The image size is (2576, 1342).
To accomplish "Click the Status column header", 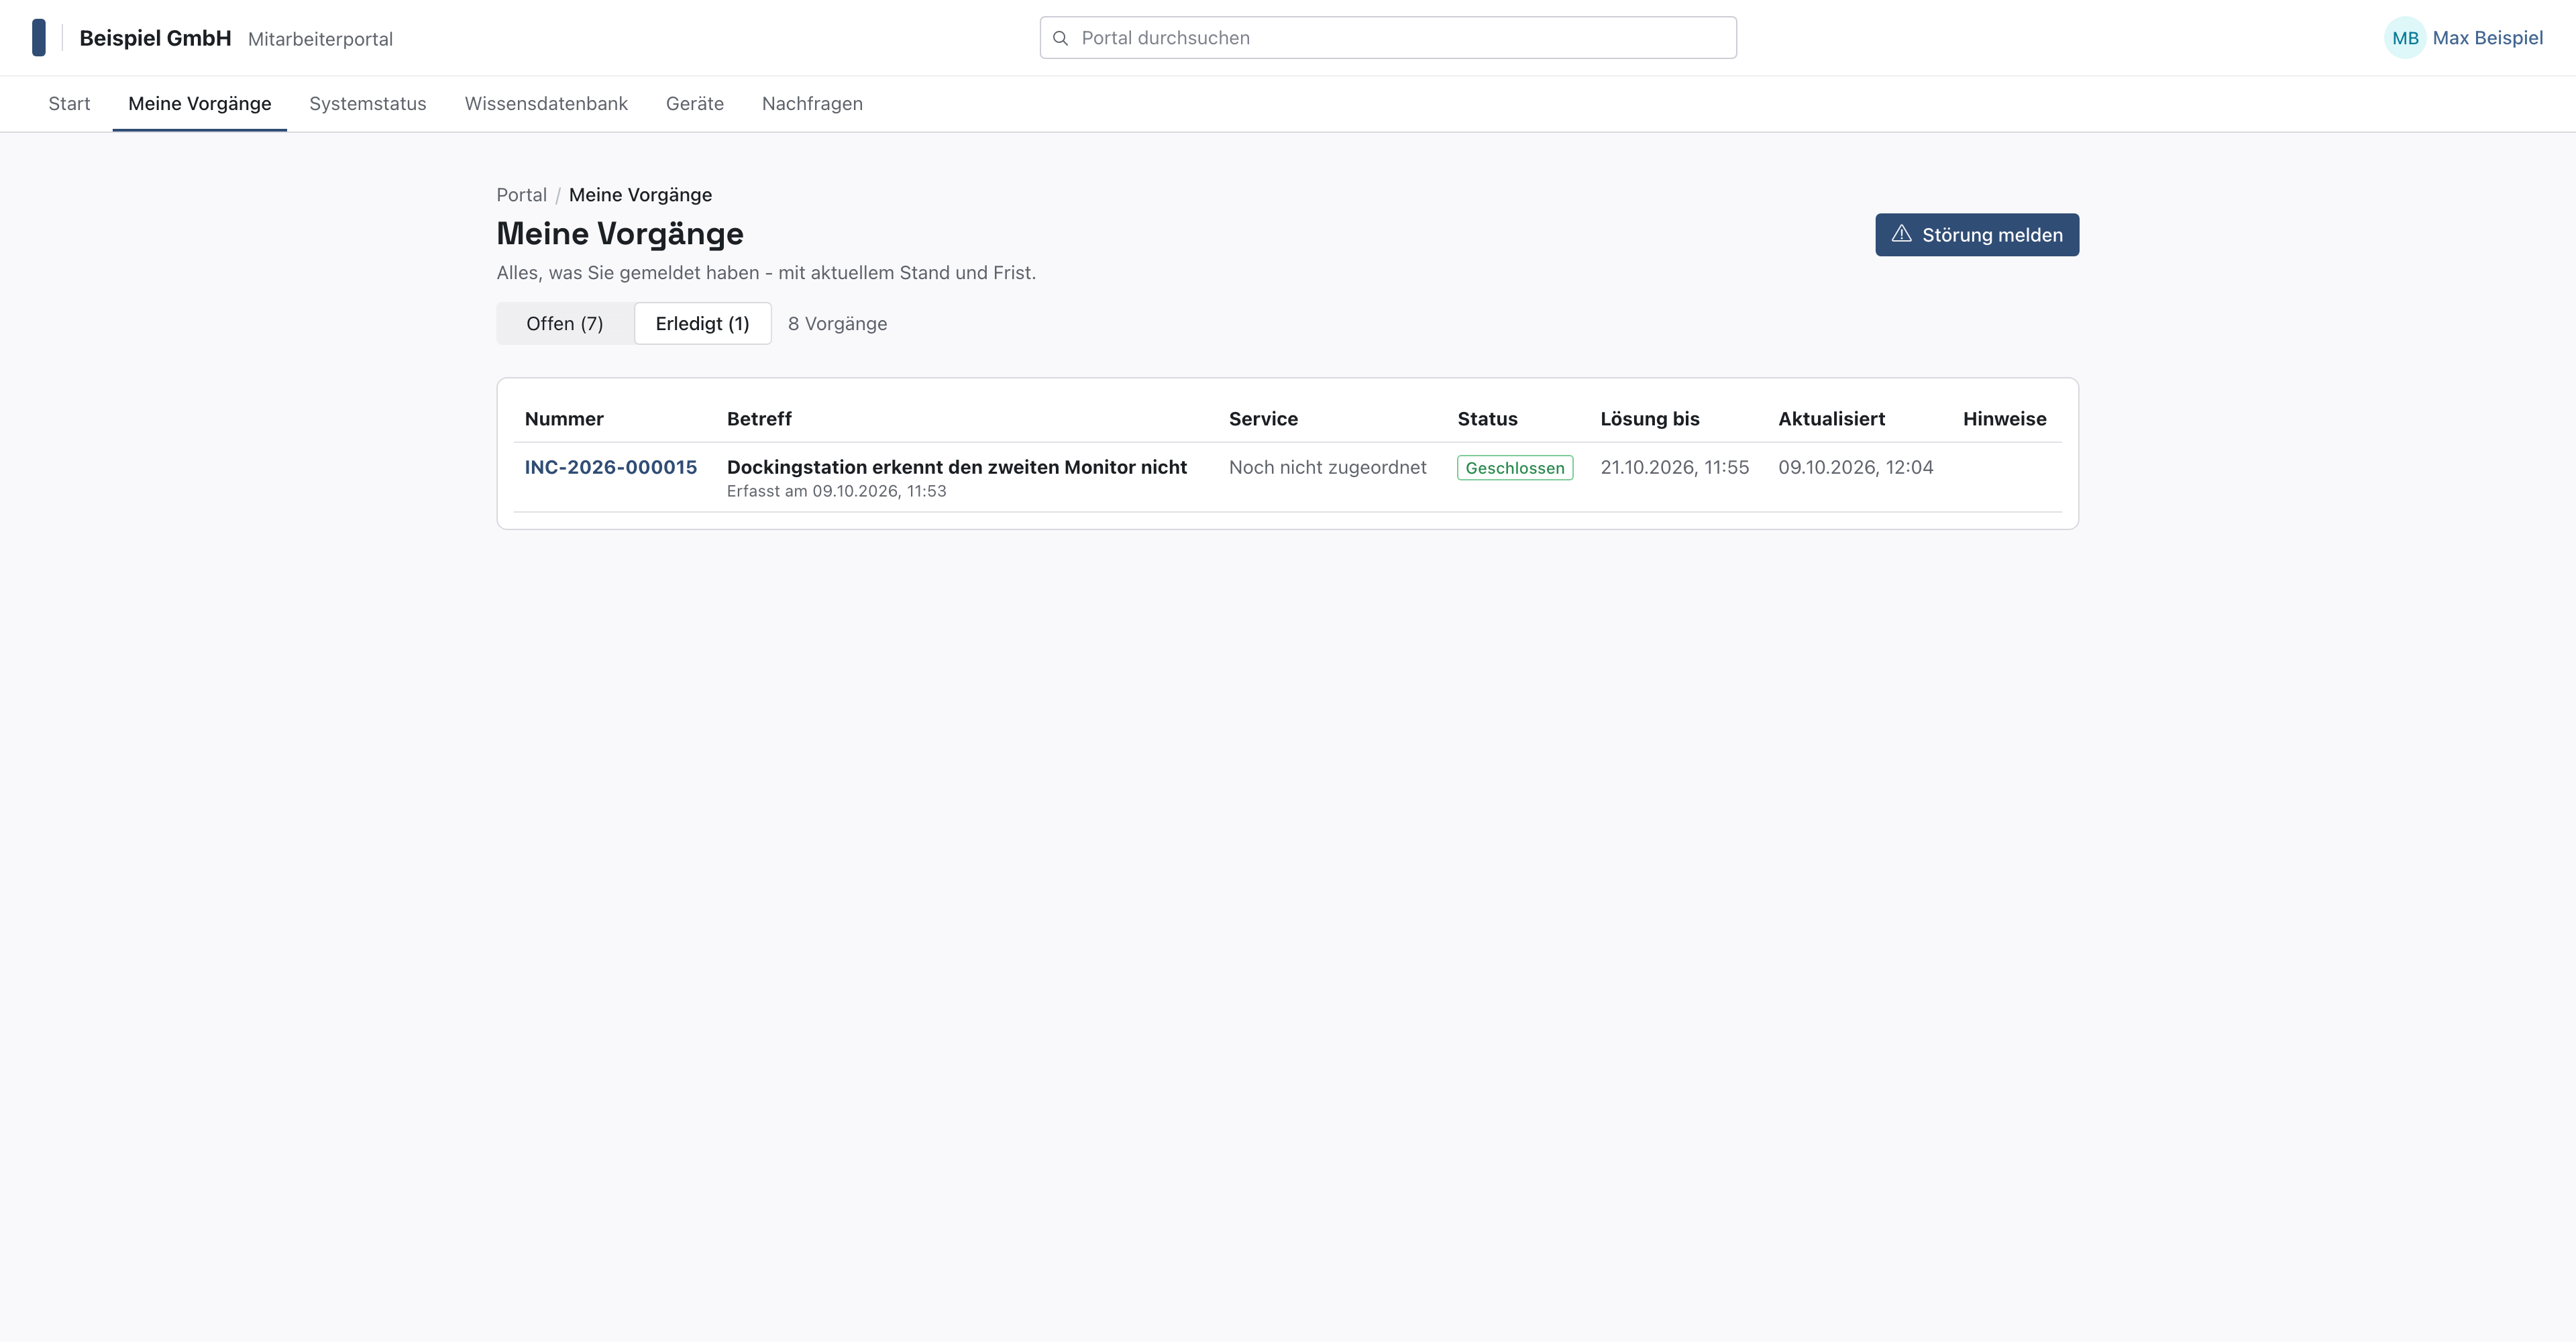I will (x=1487, y=419).
